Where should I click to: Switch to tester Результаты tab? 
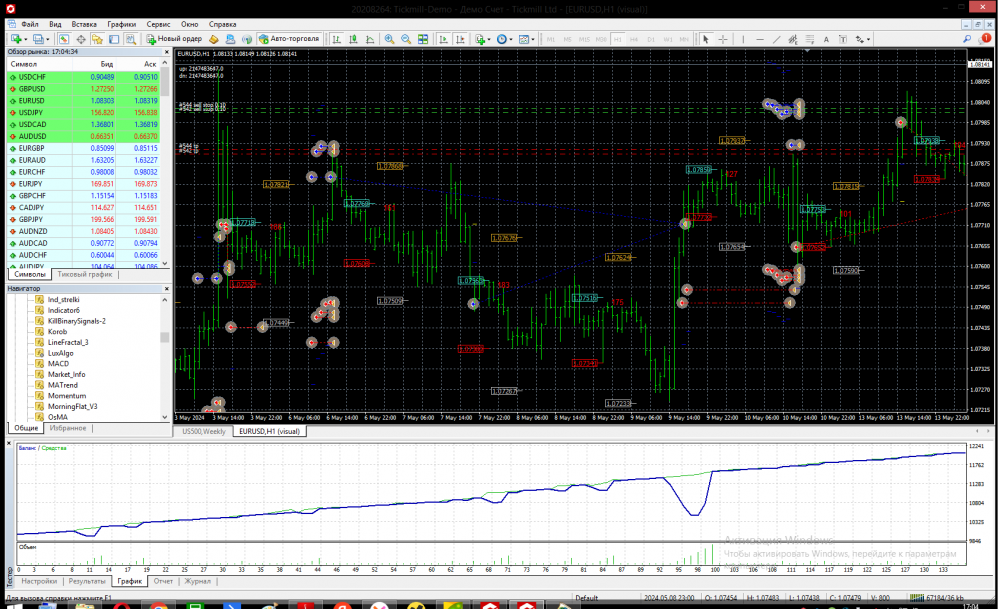[87, 581]
